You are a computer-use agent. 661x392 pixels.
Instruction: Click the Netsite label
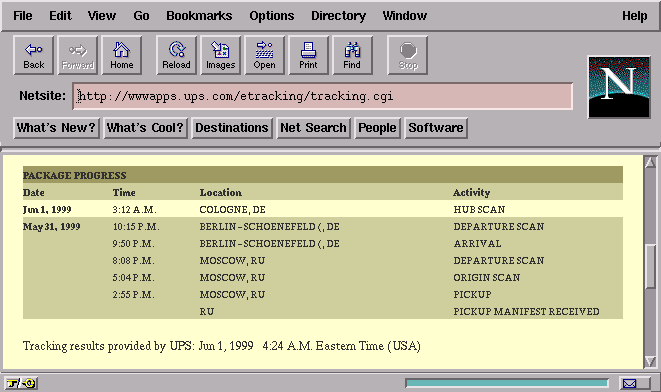[x=43, y=96]
